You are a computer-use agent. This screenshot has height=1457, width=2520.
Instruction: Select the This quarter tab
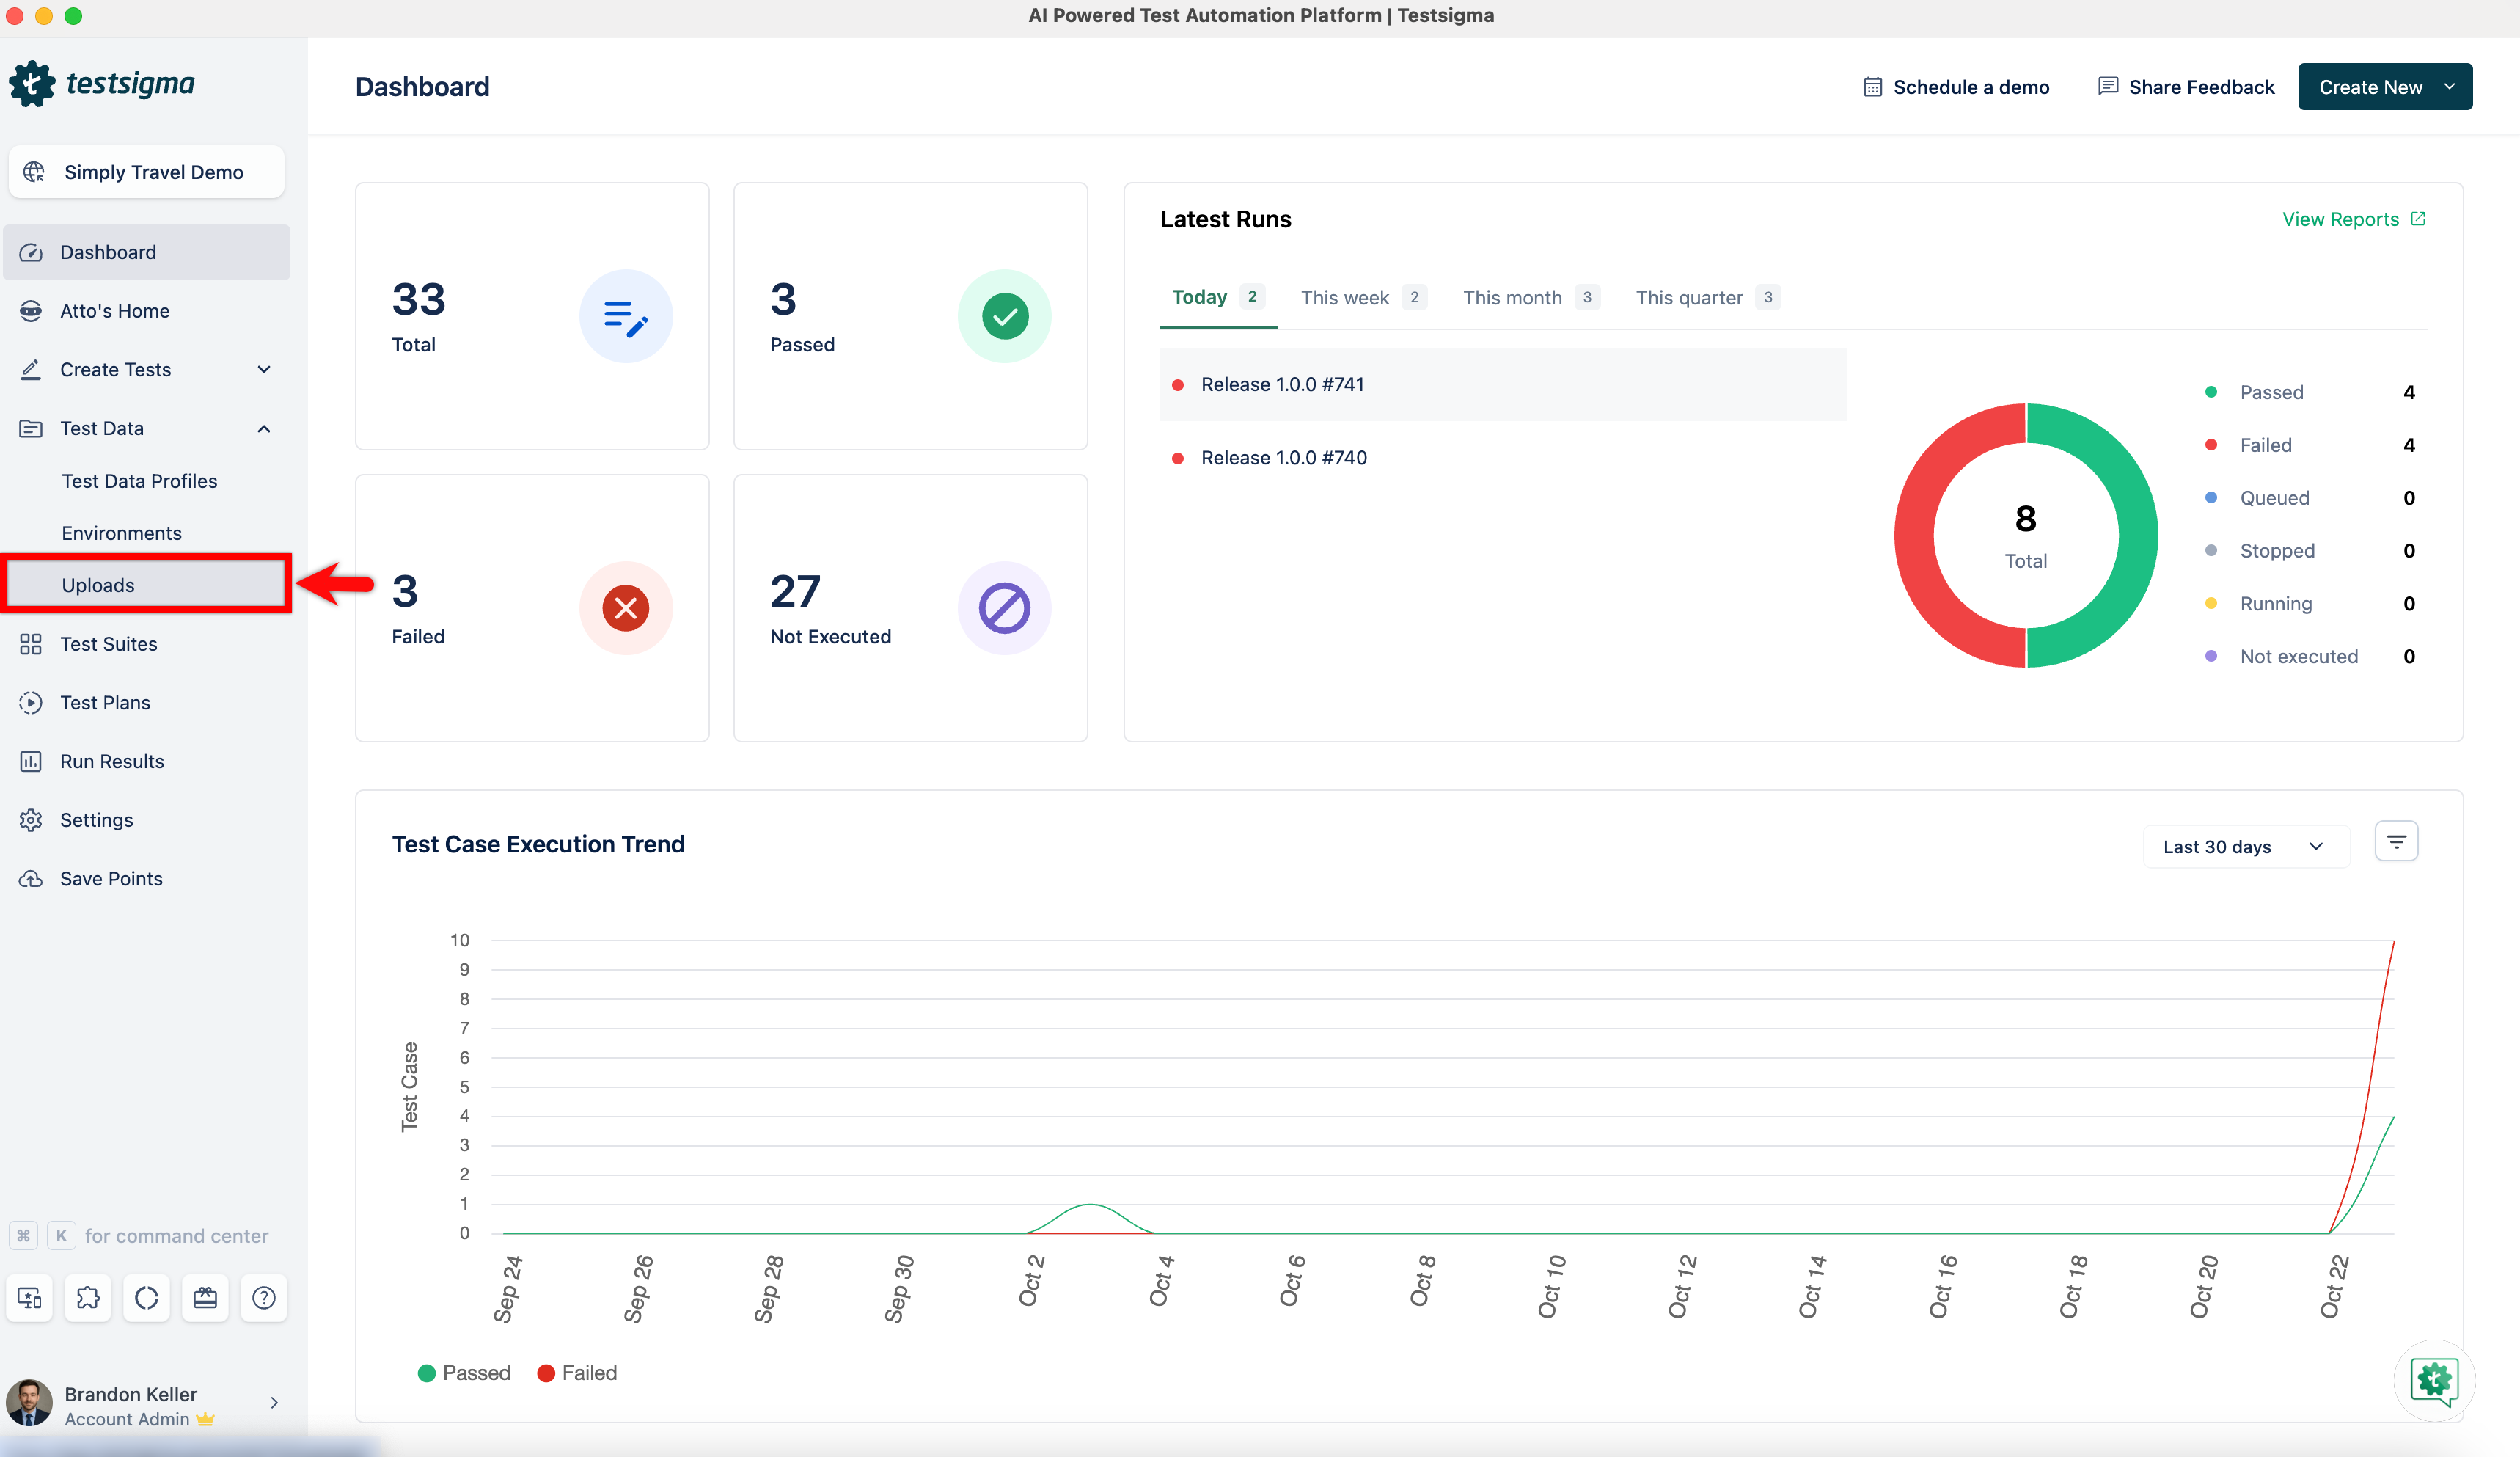click(1688, 297)
